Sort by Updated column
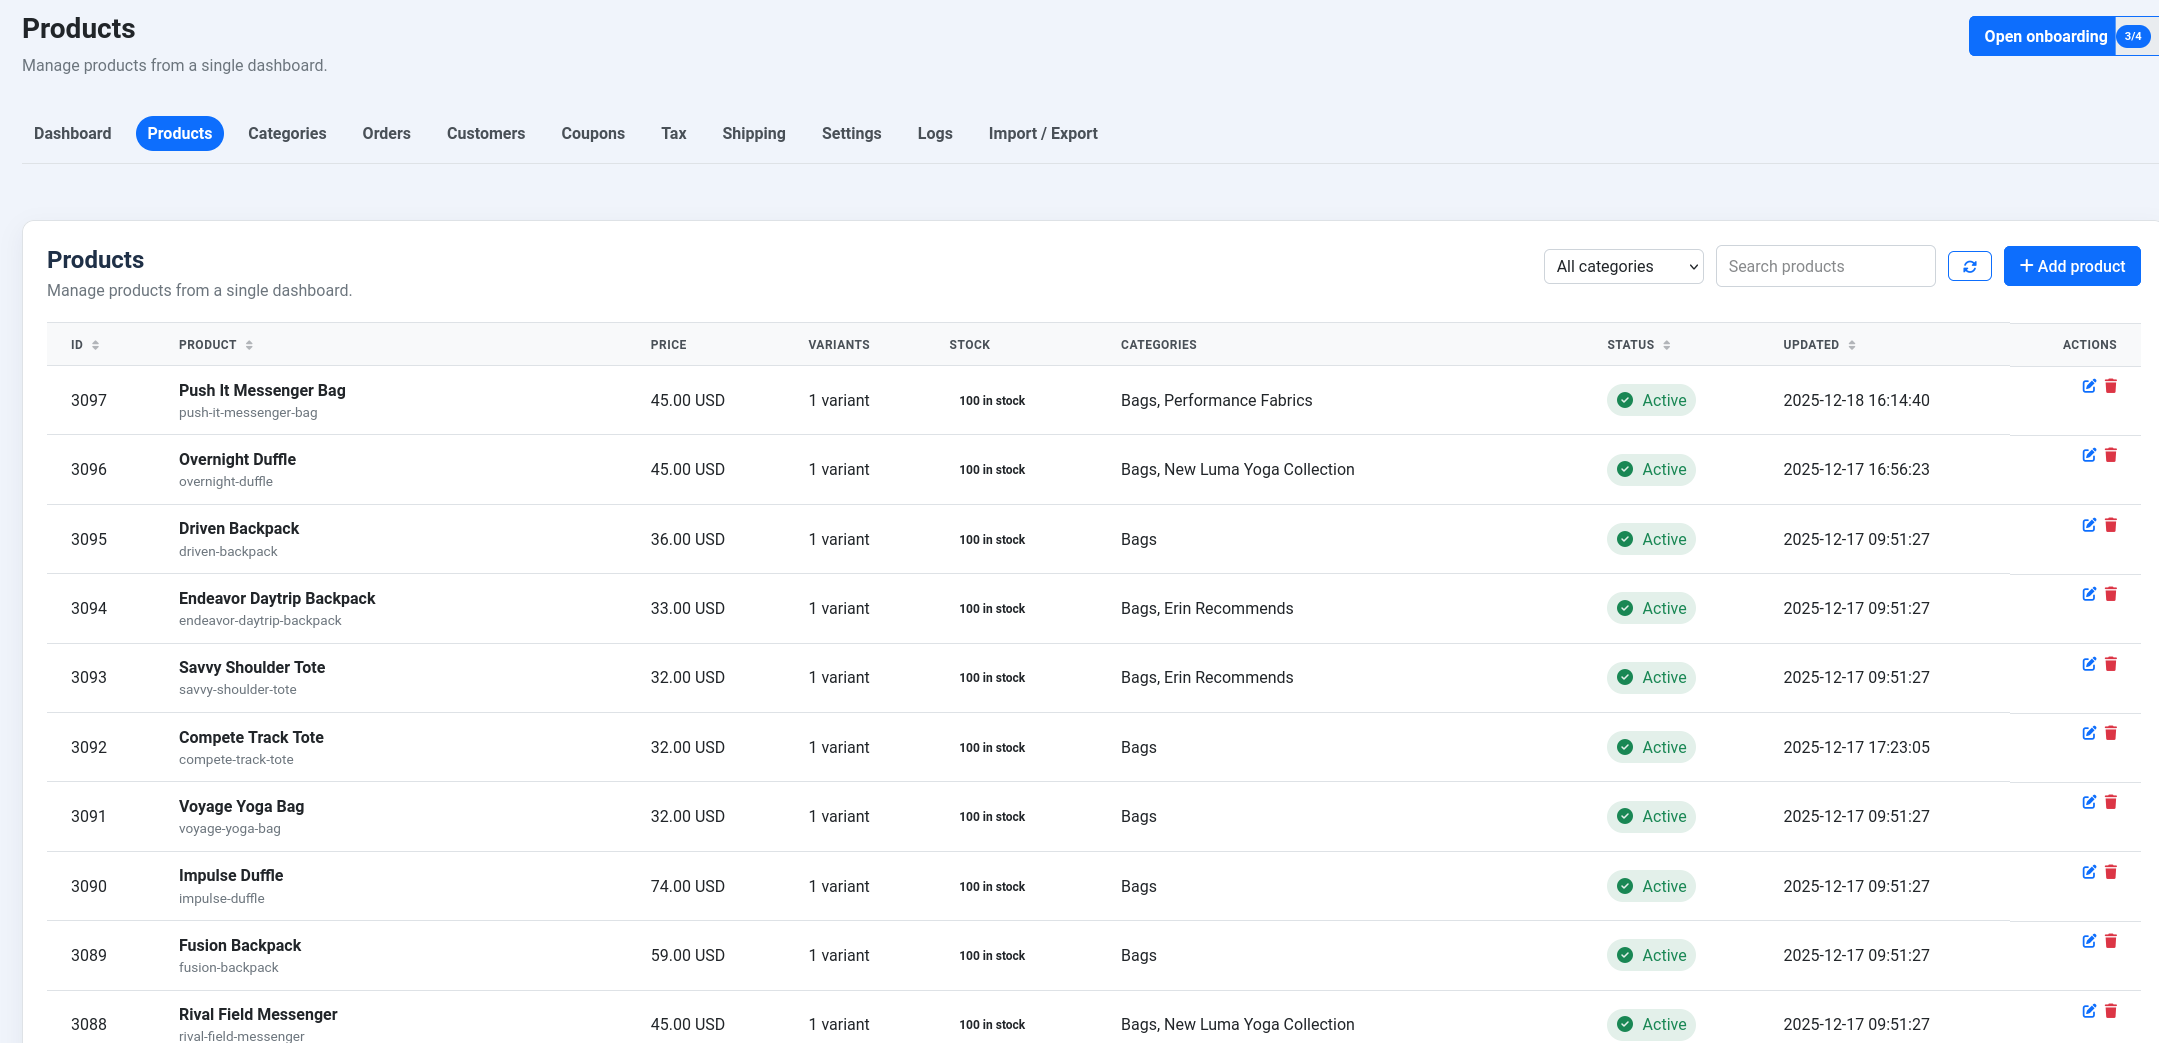Image resolution: width=2159 pixels, height=1043 pixels. 1819,345
